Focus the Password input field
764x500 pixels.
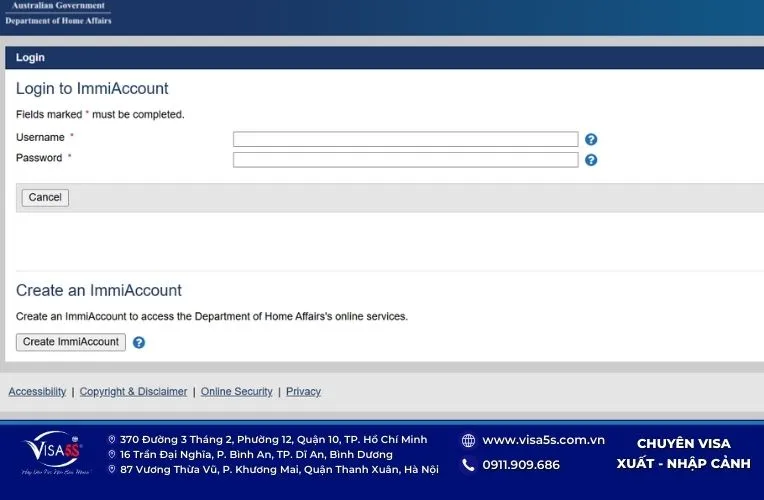(405, 159)
